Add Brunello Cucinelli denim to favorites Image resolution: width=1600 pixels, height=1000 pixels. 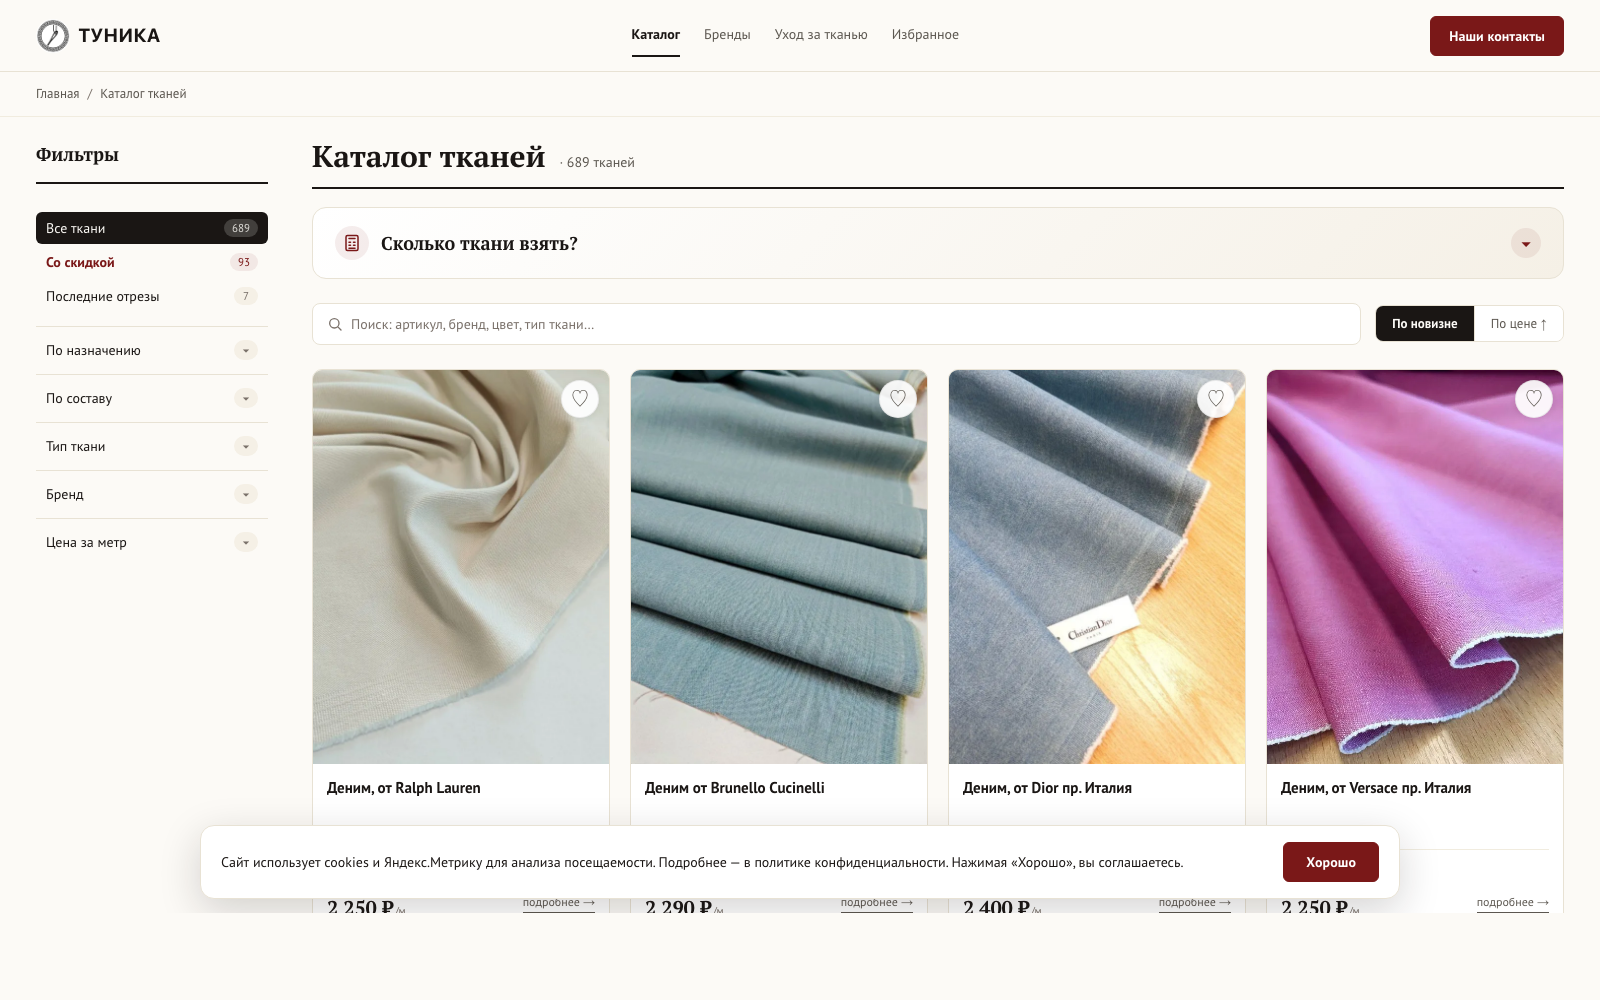898,399
